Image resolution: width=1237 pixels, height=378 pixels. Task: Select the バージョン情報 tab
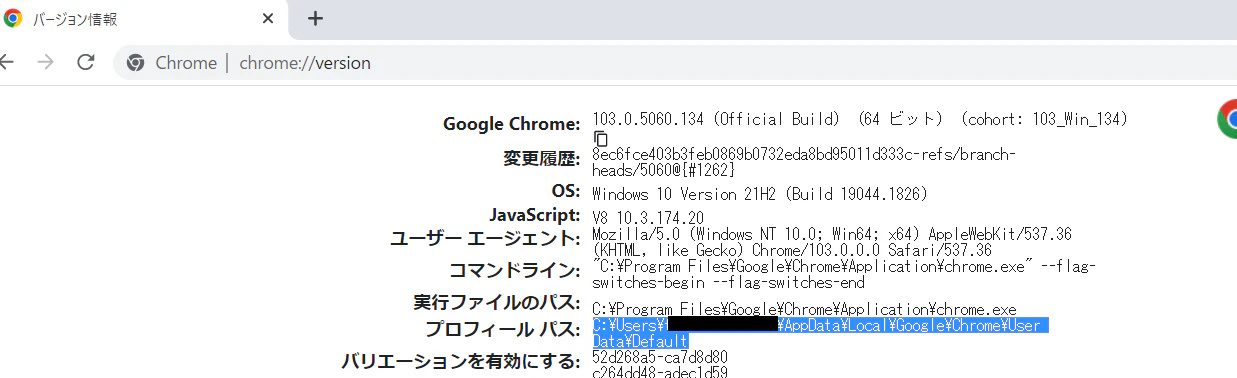click(x=145, y=19)
